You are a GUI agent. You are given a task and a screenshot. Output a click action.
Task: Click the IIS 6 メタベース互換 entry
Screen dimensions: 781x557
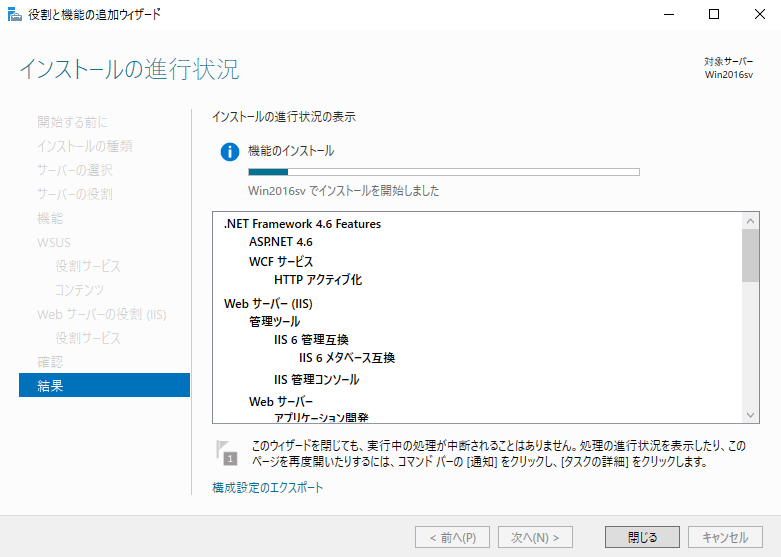click(347, 358)
